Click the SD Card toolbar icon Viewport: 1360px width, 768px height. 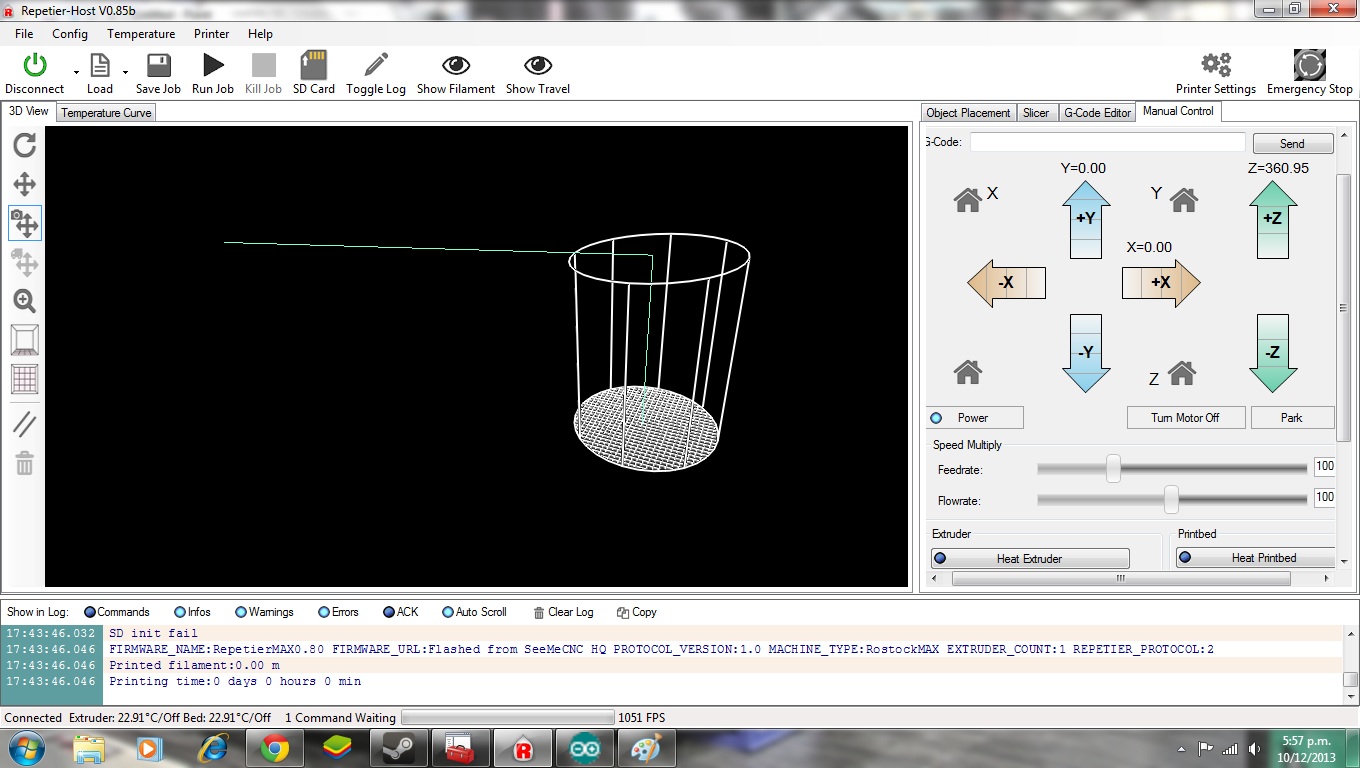[313, 66]
